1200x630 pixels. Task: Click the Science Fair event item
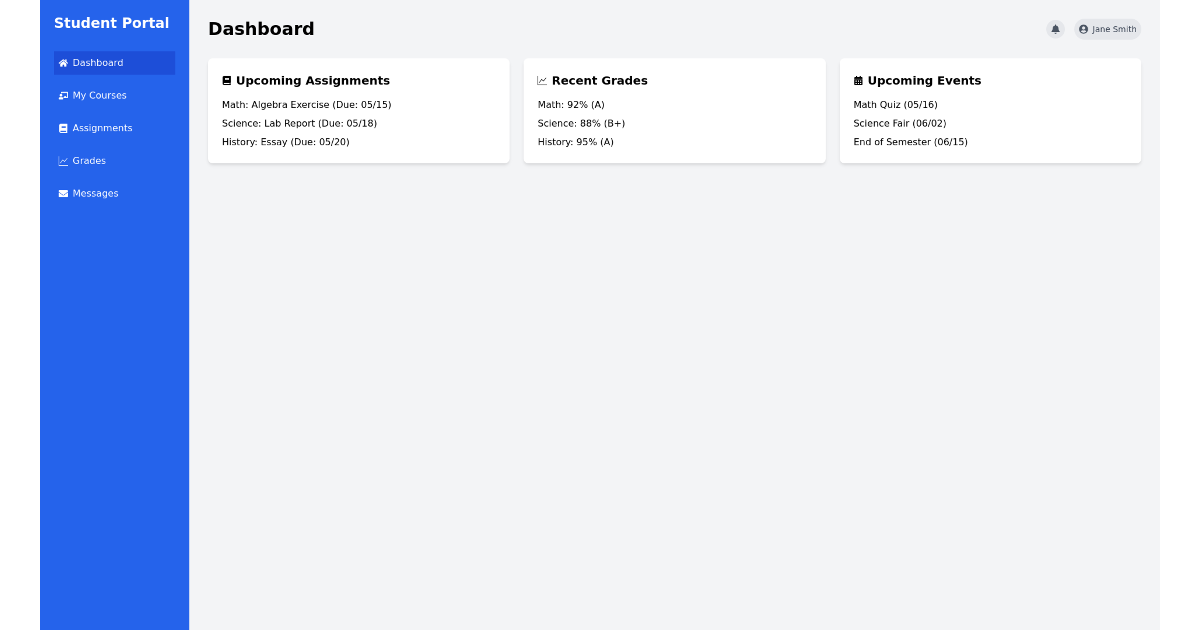click(899, 123)
